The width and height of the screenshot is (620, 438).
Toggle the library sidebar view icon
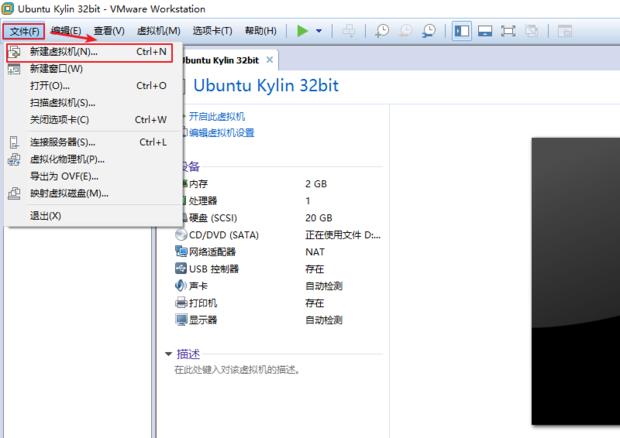point(461,31)
